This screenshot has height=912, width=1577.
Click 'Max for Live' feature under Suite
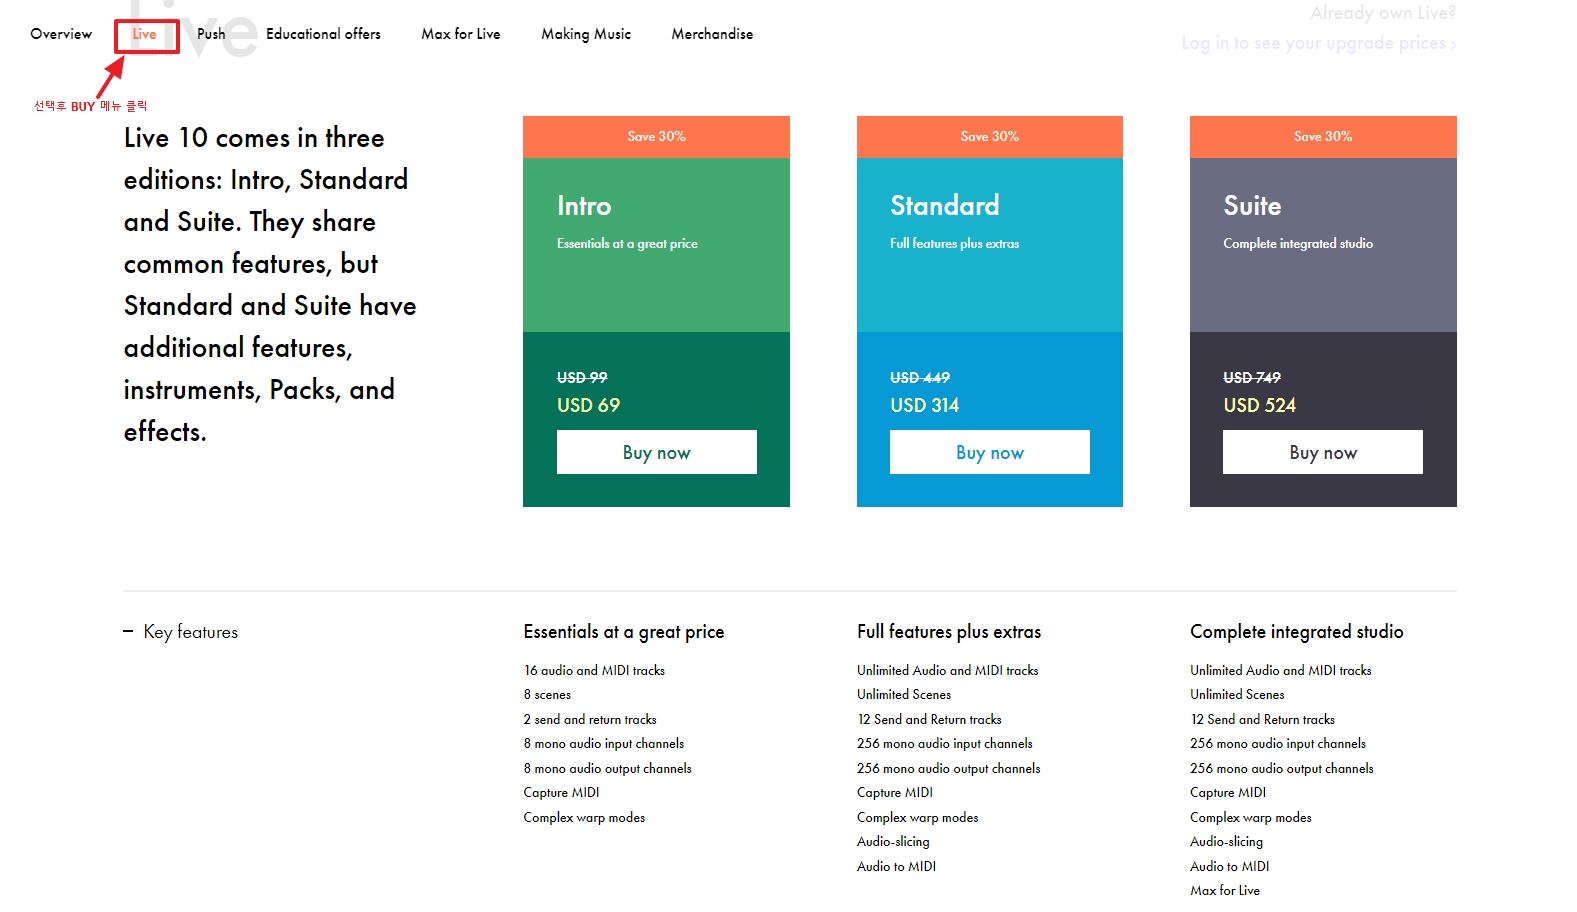(1225, 891)
